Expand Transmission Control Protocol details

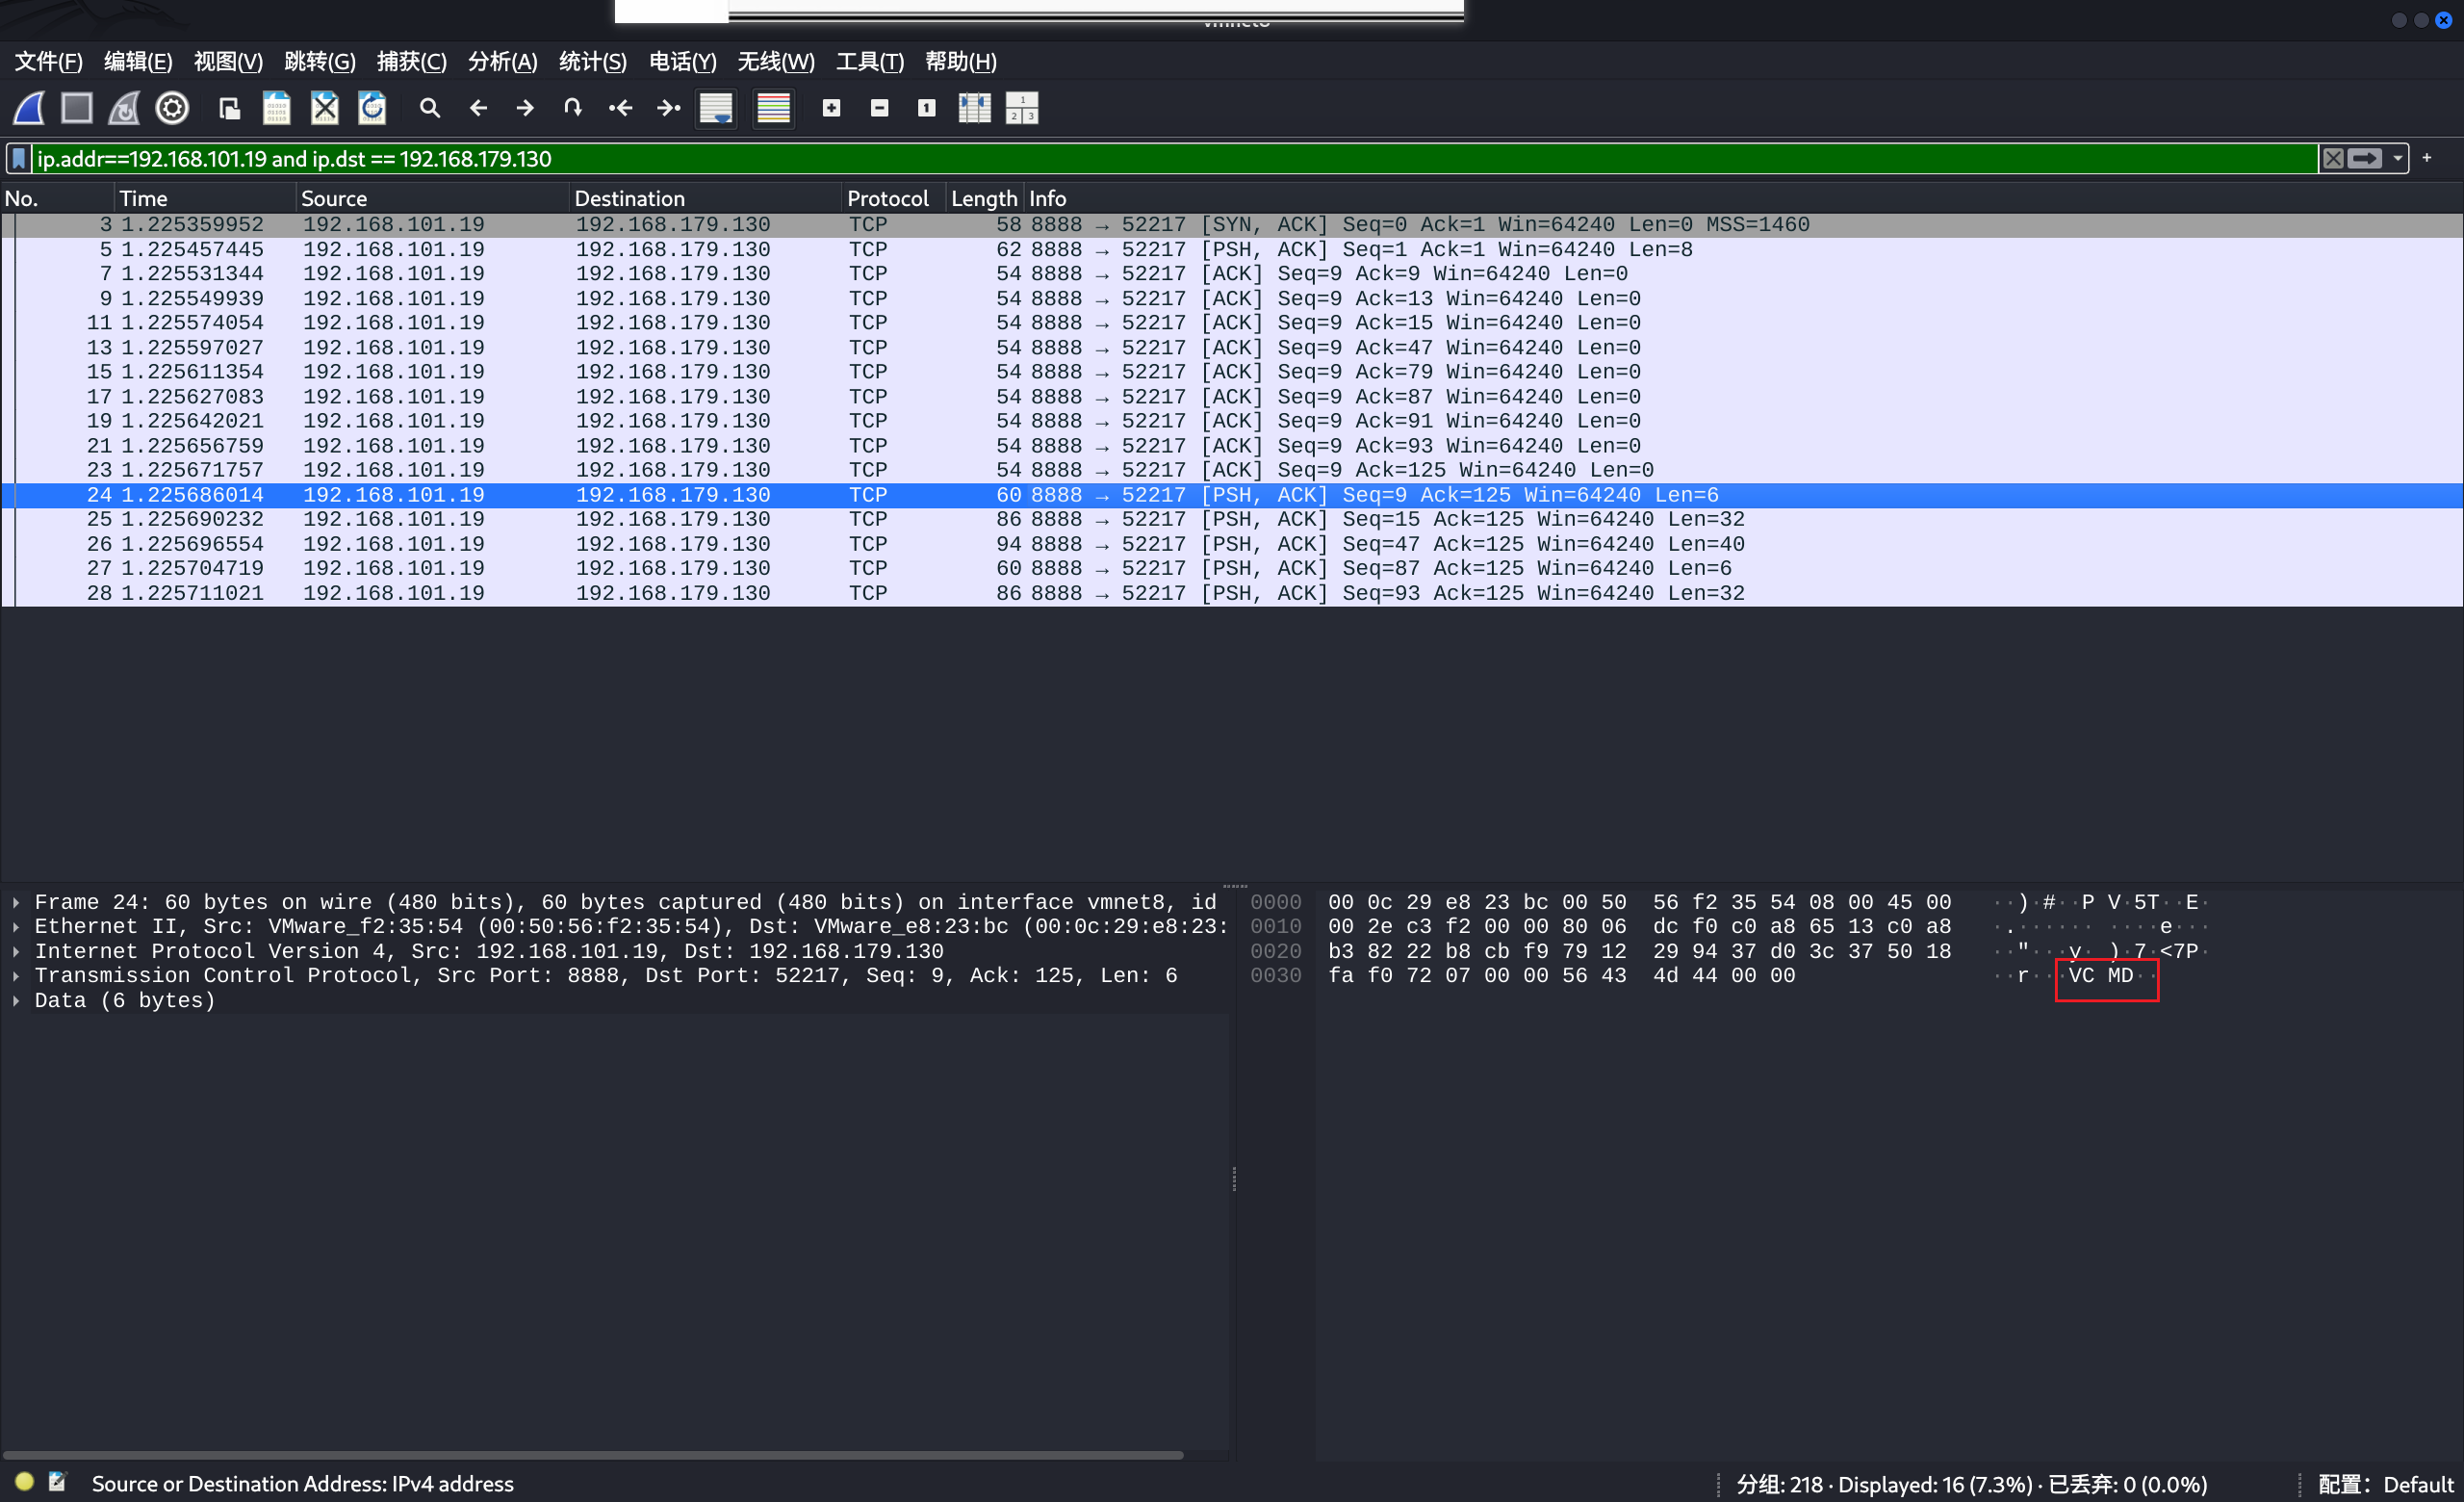[17, 976]
